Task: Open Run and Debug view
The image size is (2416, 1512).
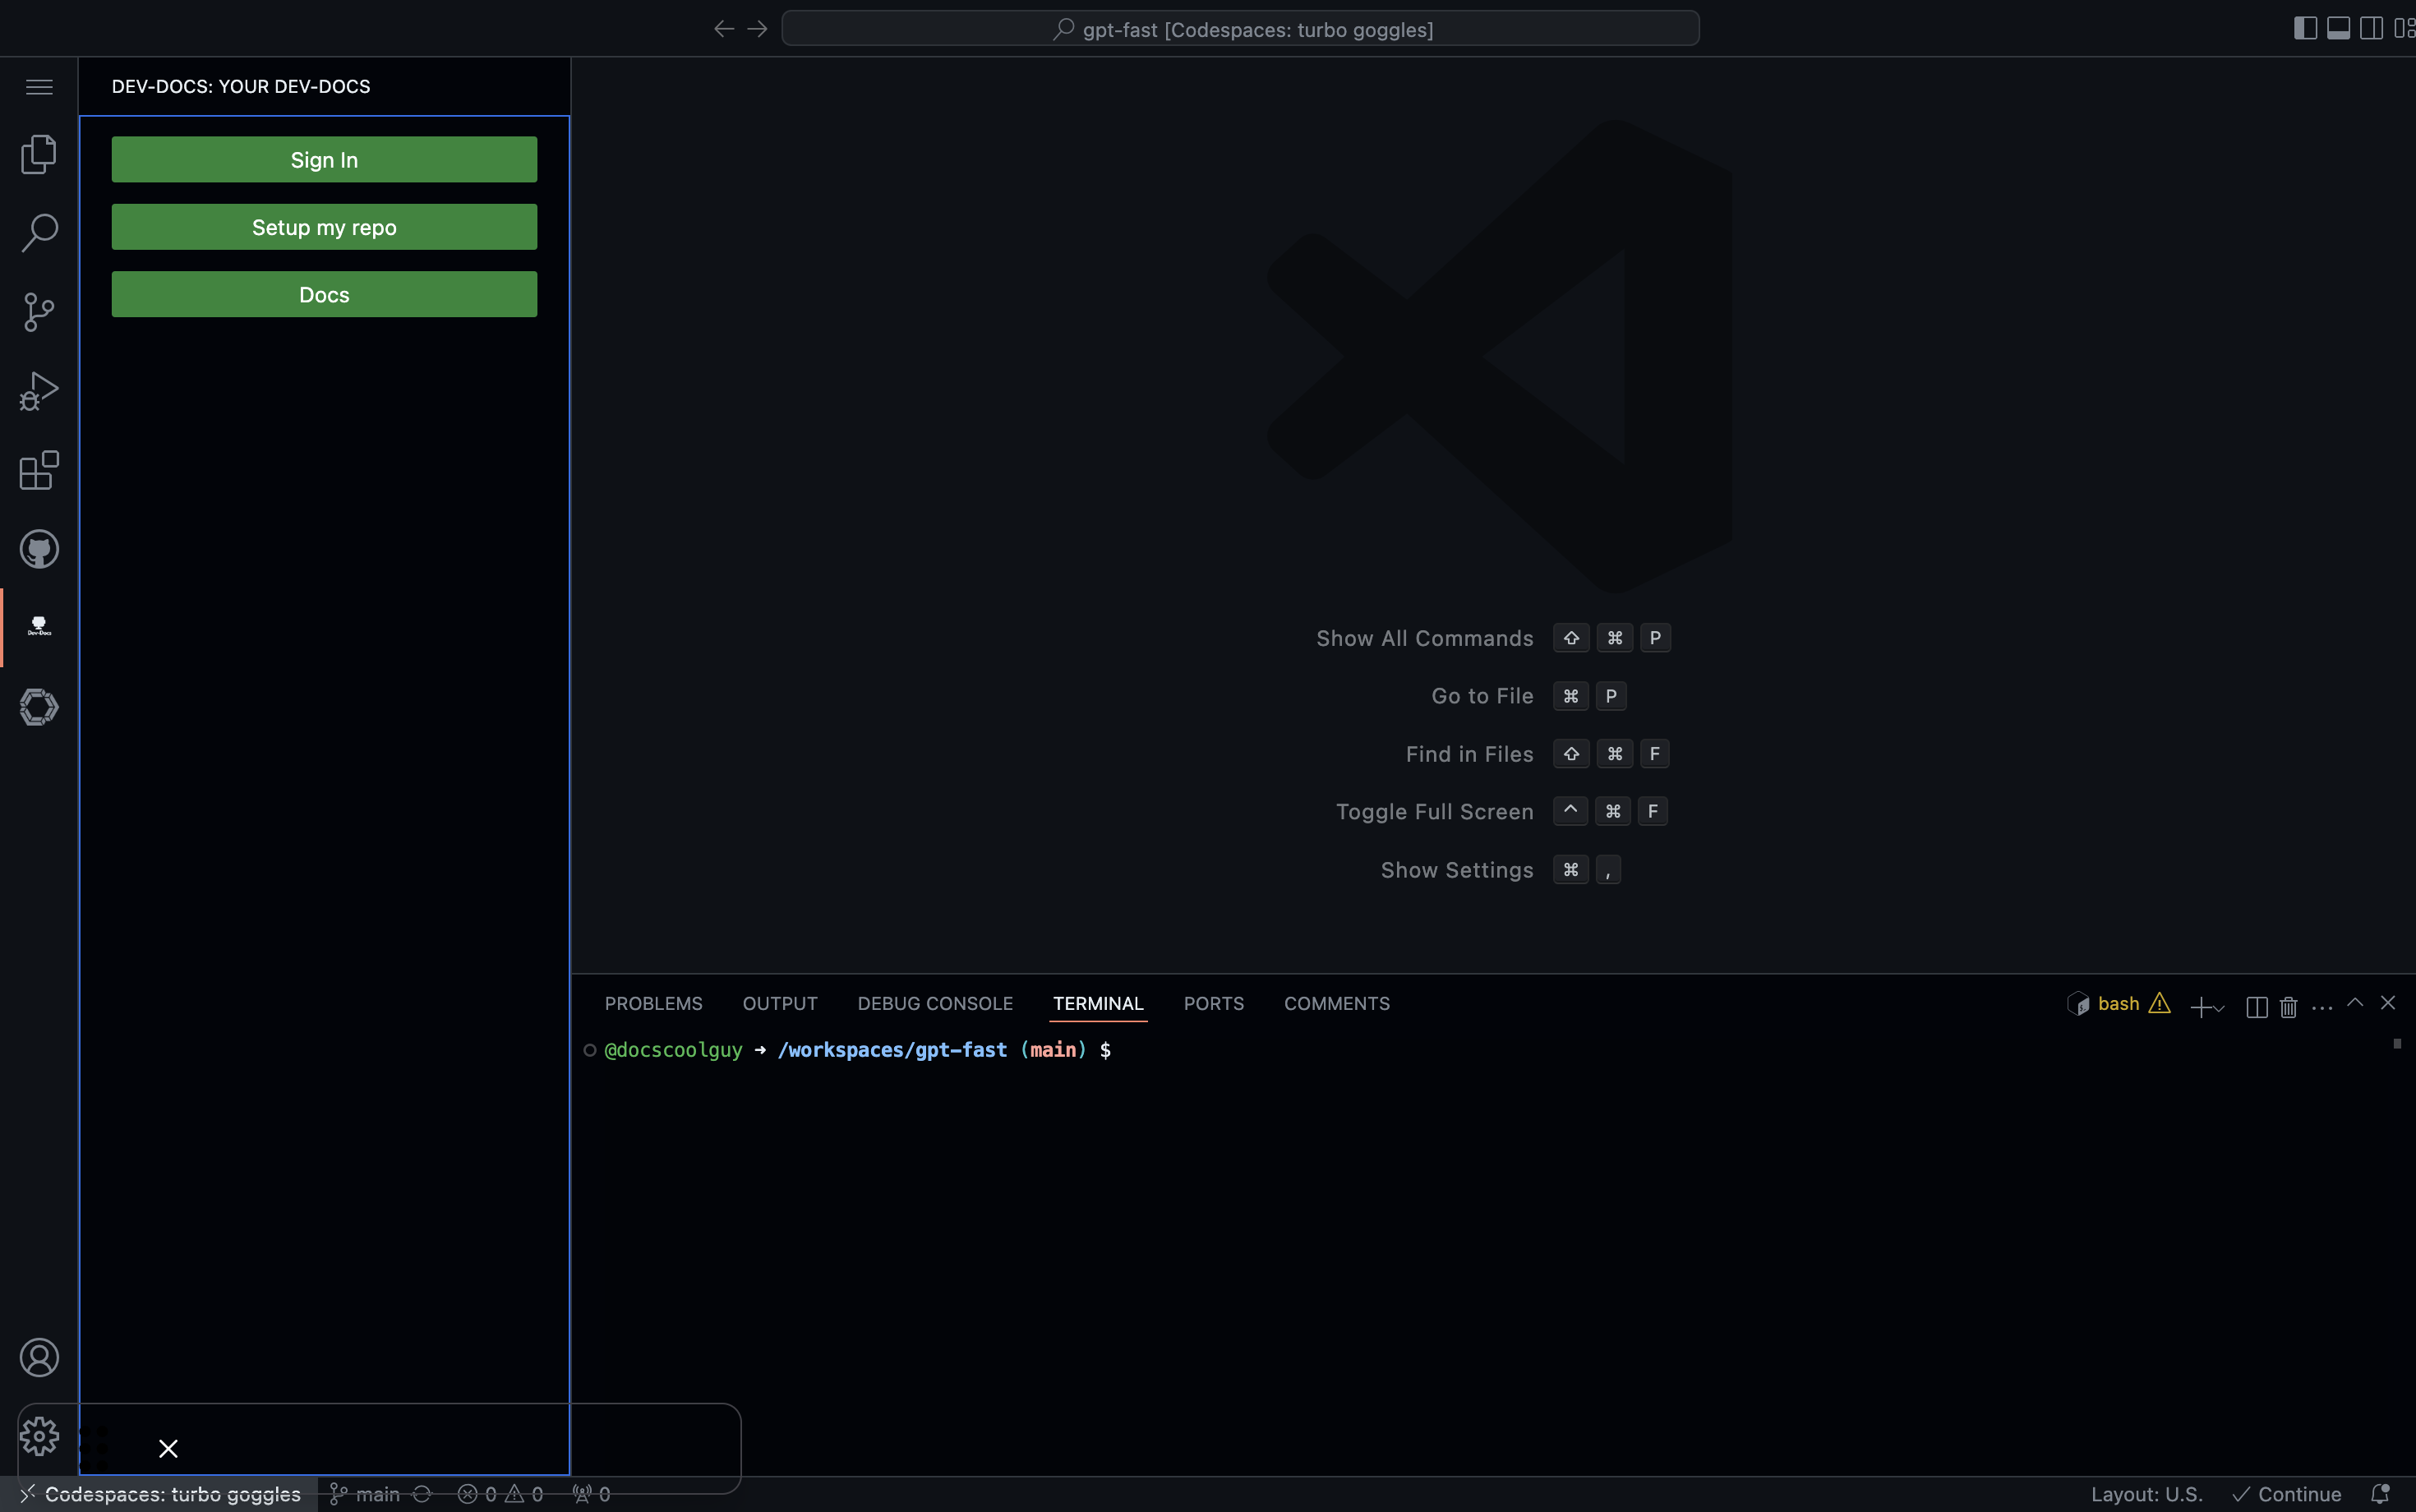Action: pyautogui.click(x=39, y=391)
